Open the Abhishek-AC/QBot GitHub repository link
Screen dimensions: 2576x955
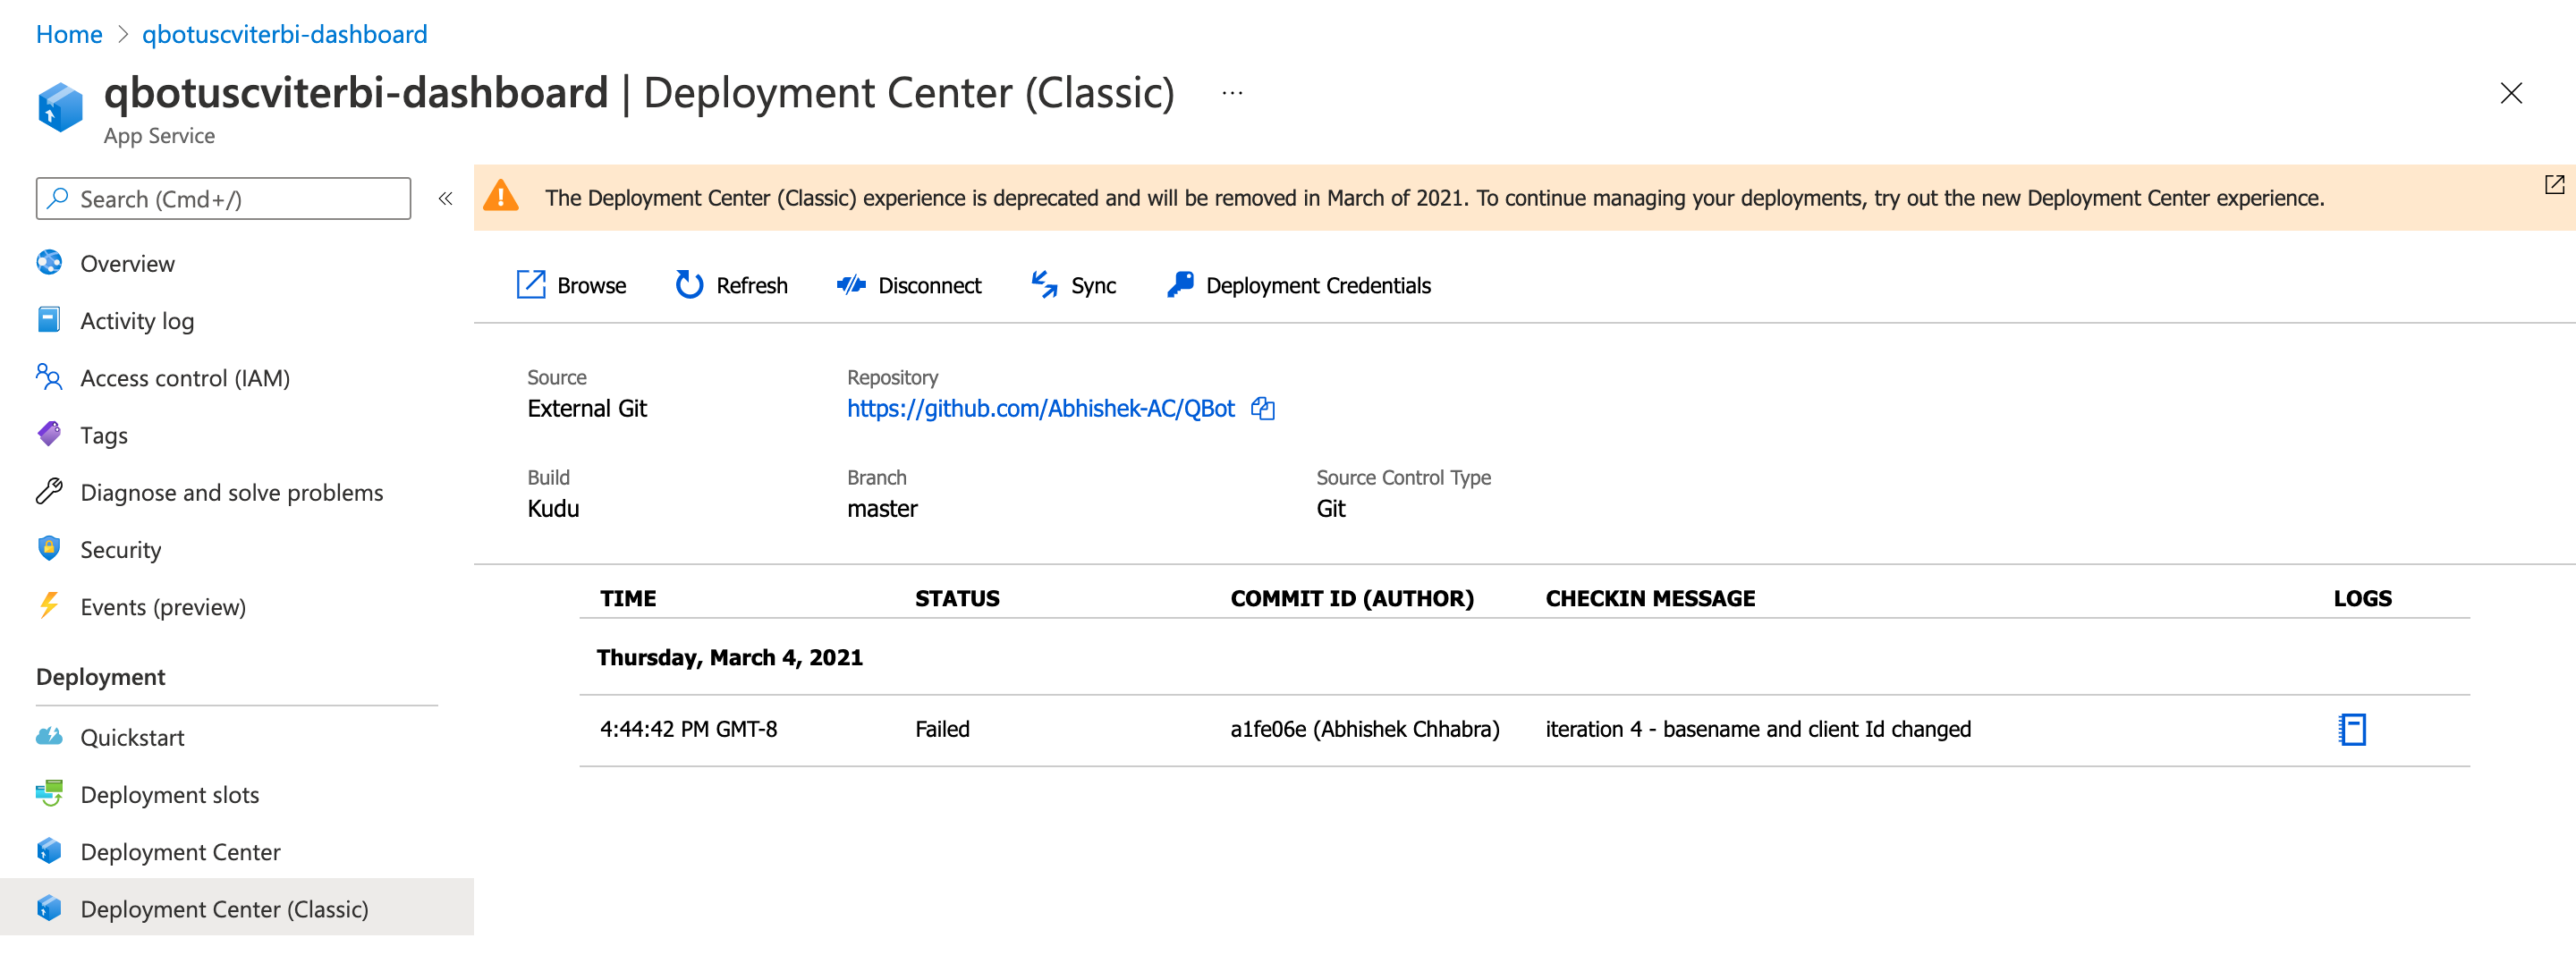click(1040, 408)
